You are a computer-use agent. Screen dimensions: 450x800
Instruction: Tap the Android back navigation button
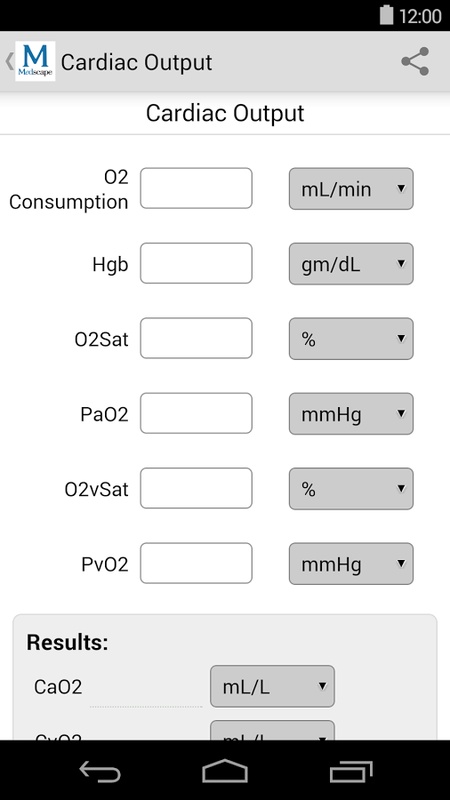[x=100, y=770]
